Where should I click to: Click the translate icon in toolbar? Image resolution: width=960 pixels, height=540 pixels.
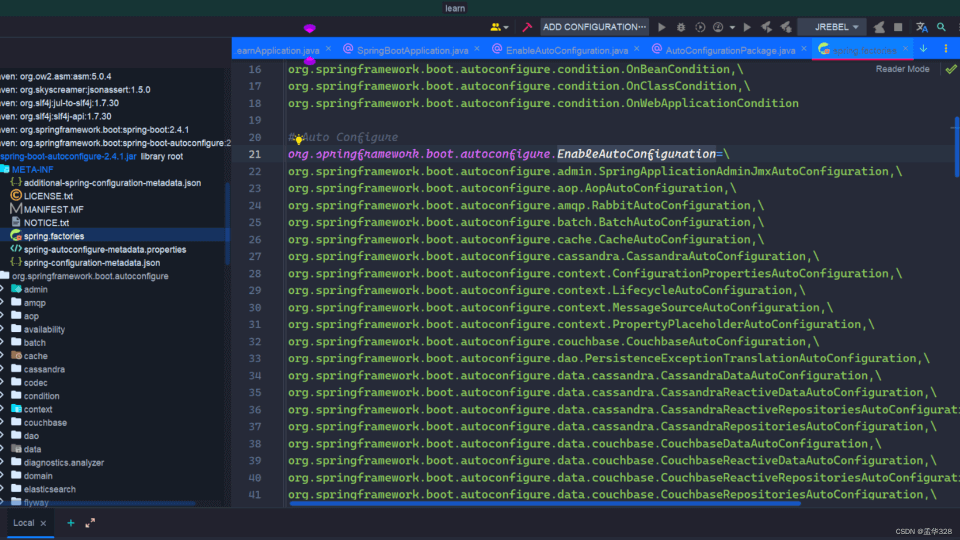[922, 27]
